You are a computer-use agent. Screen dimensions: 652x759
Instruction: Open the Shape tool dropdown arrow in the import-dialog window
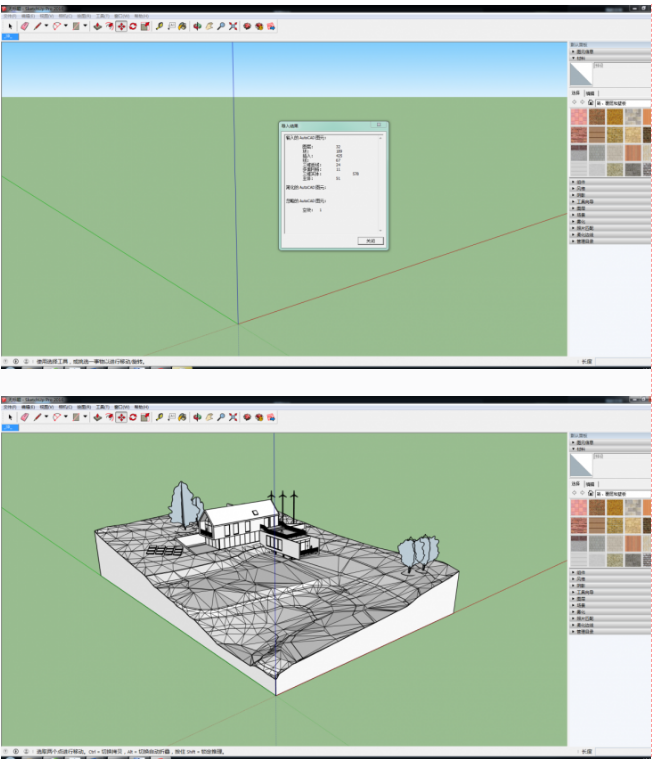point(85,26)
